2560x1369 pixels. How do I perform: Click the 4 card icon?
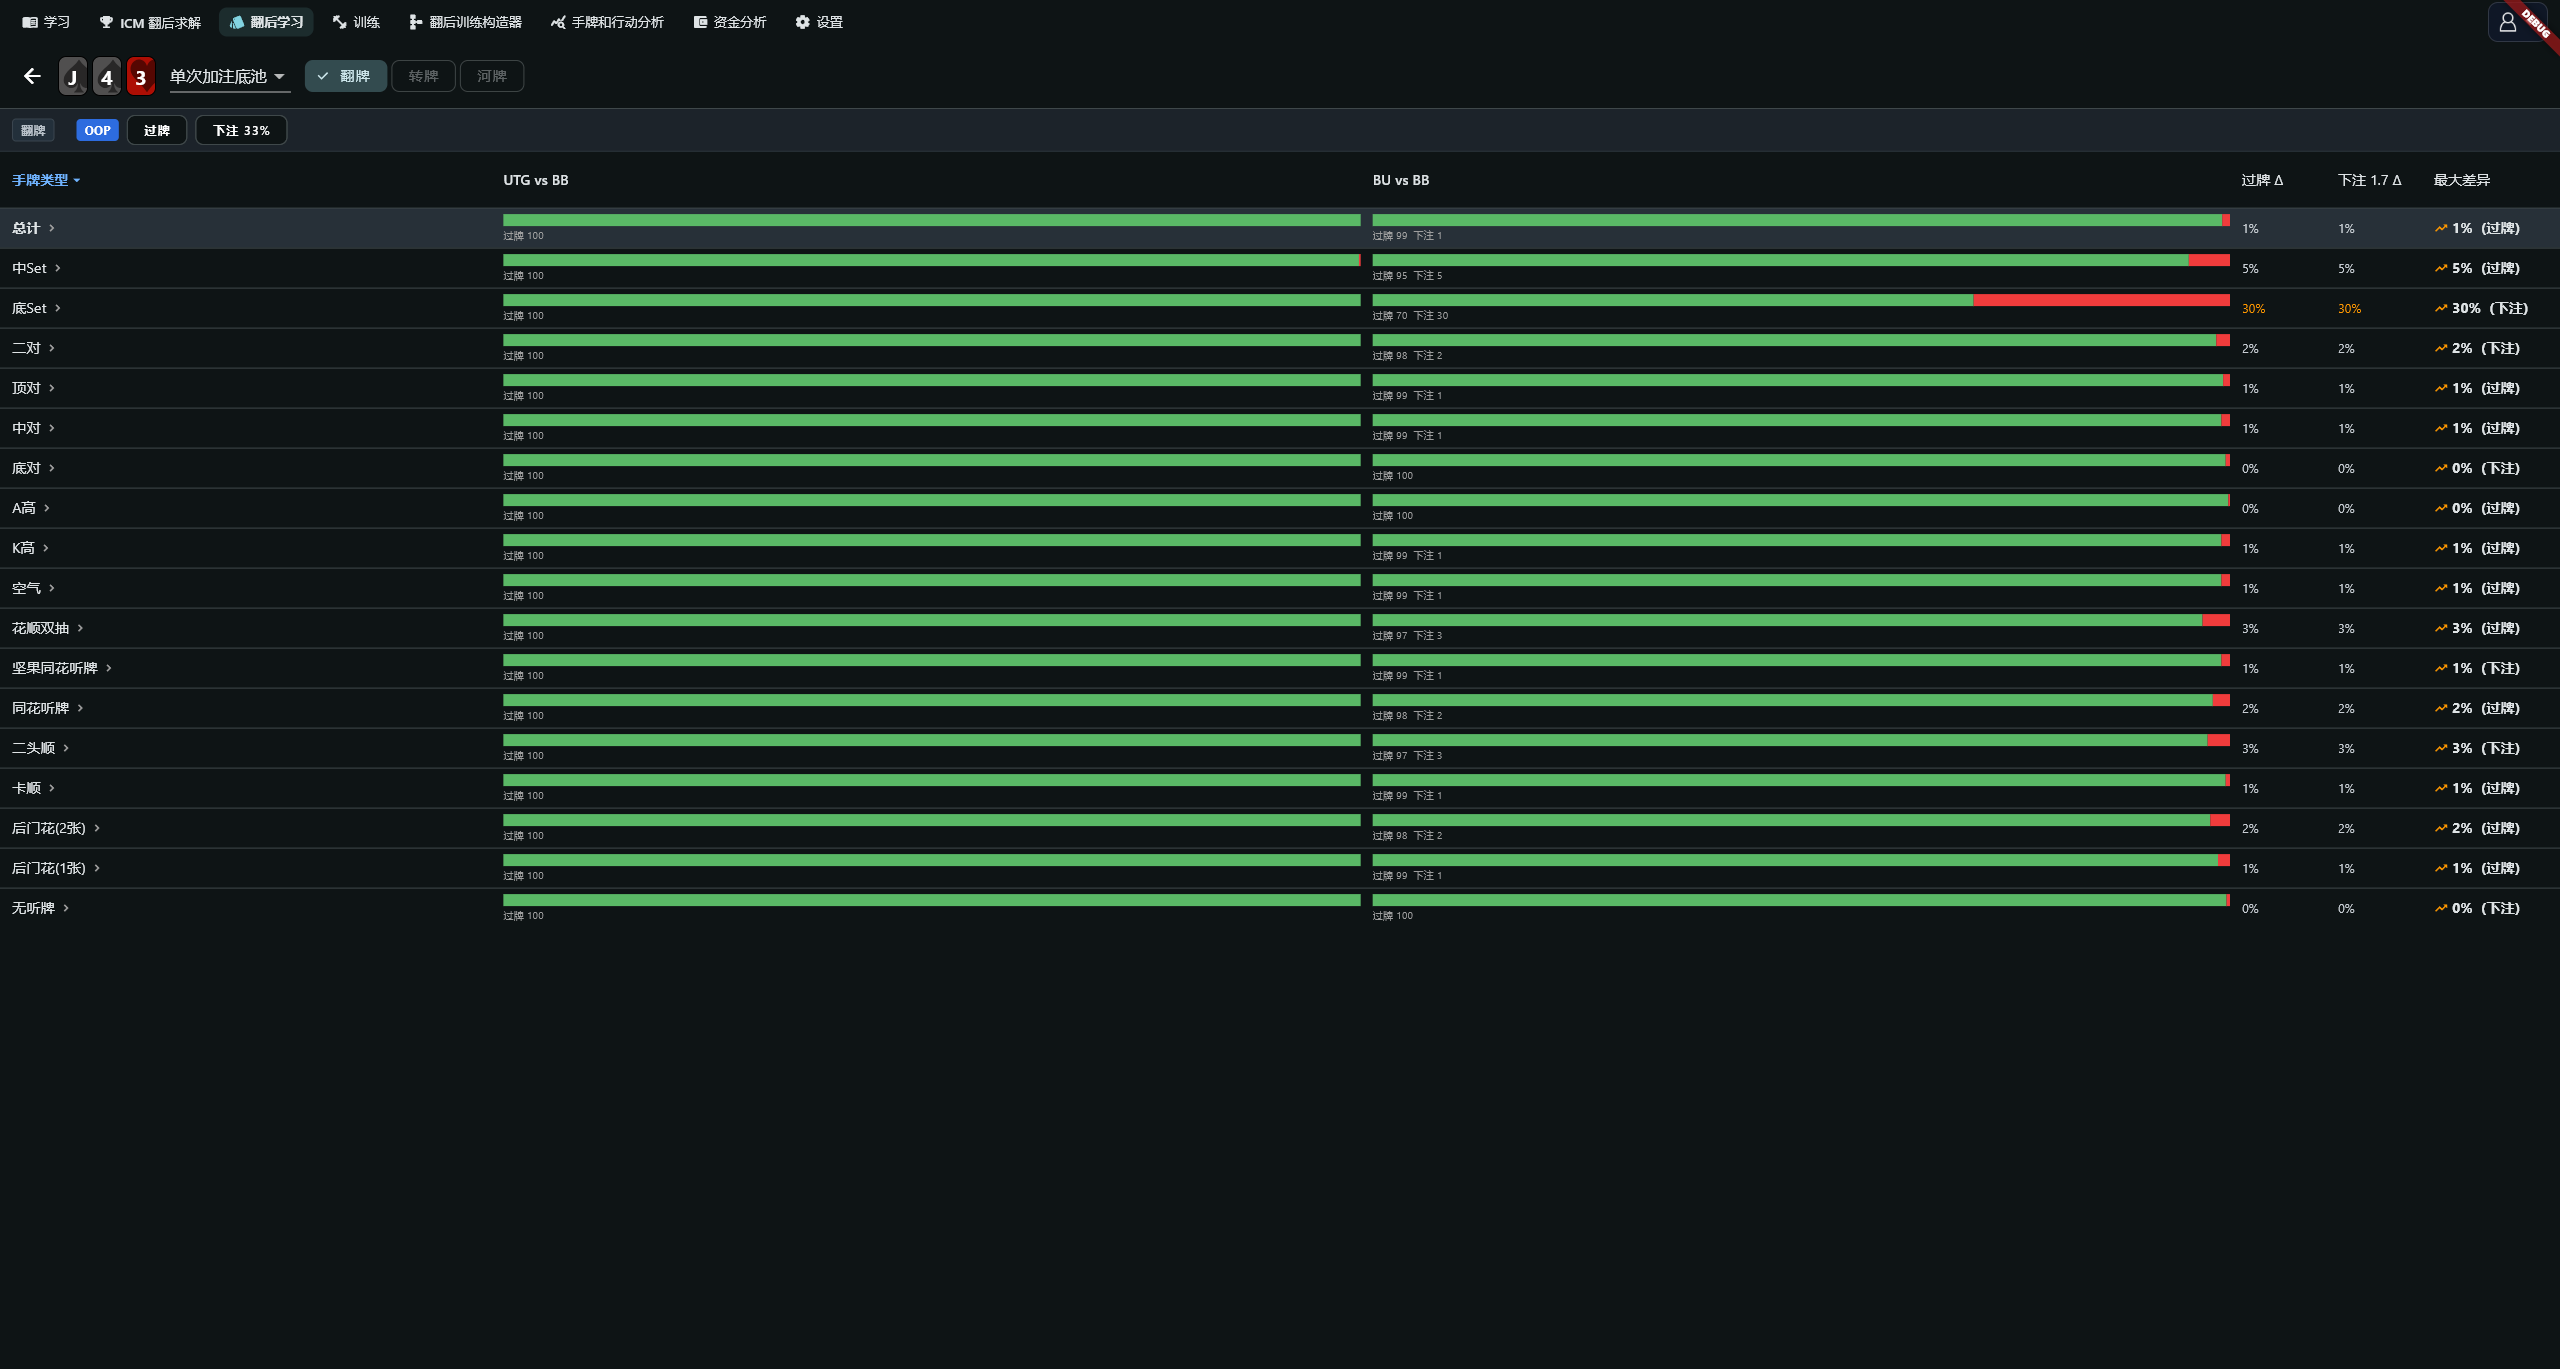106,76
